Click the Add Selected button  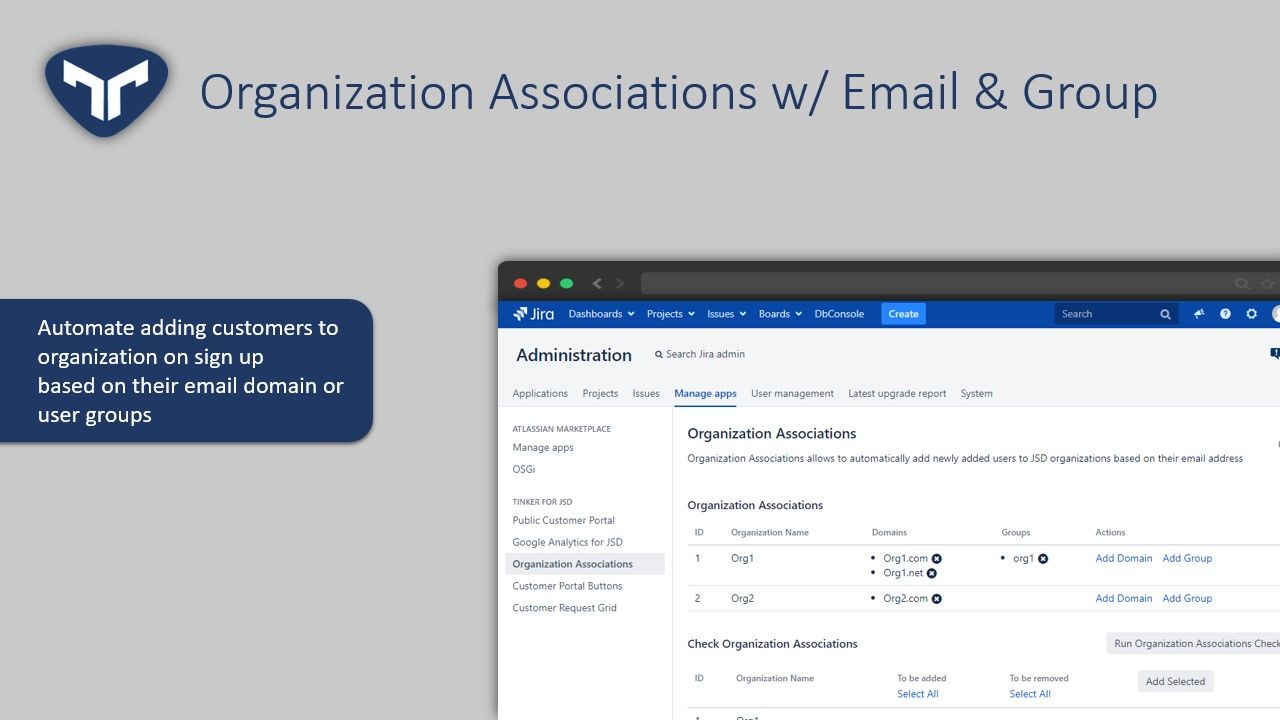[1175, 681]
